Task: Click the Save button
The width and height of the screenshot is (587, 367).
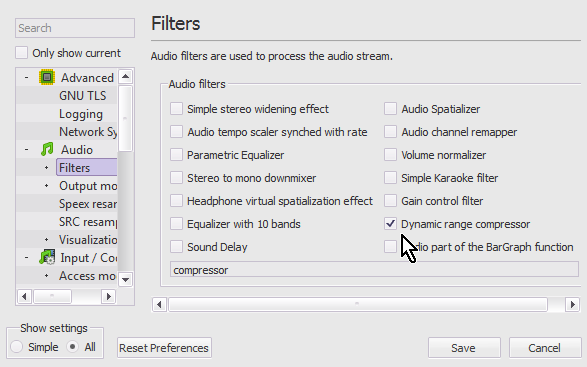Action: point(464,348)
